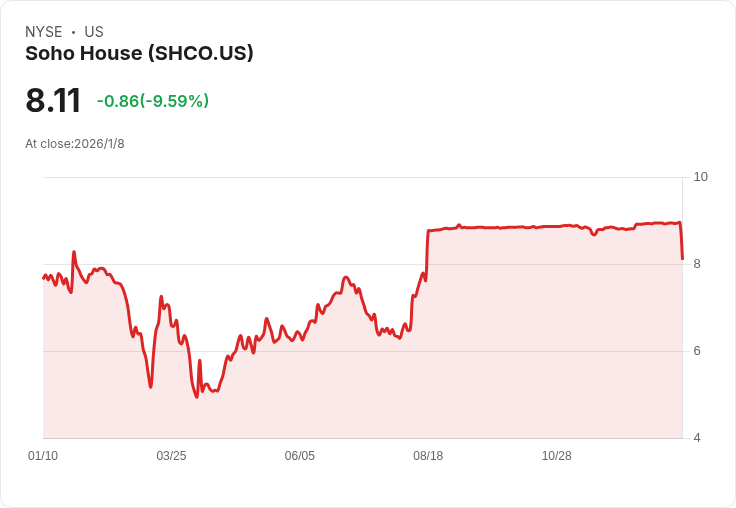Click the Soho House (SHCO.US) title
This screenshot has height=508, width=736.
pyautogui.click(x=139, y=54)
